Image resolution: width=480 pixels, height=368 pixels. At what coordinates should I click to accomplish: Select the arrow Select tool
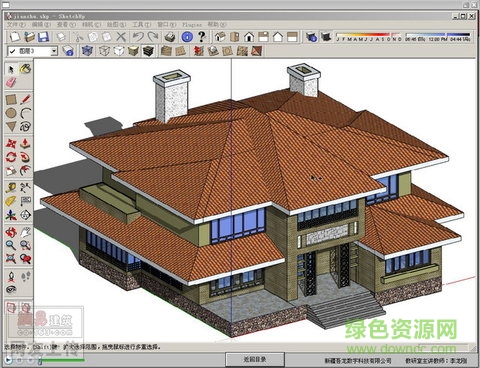coord(11,69)
